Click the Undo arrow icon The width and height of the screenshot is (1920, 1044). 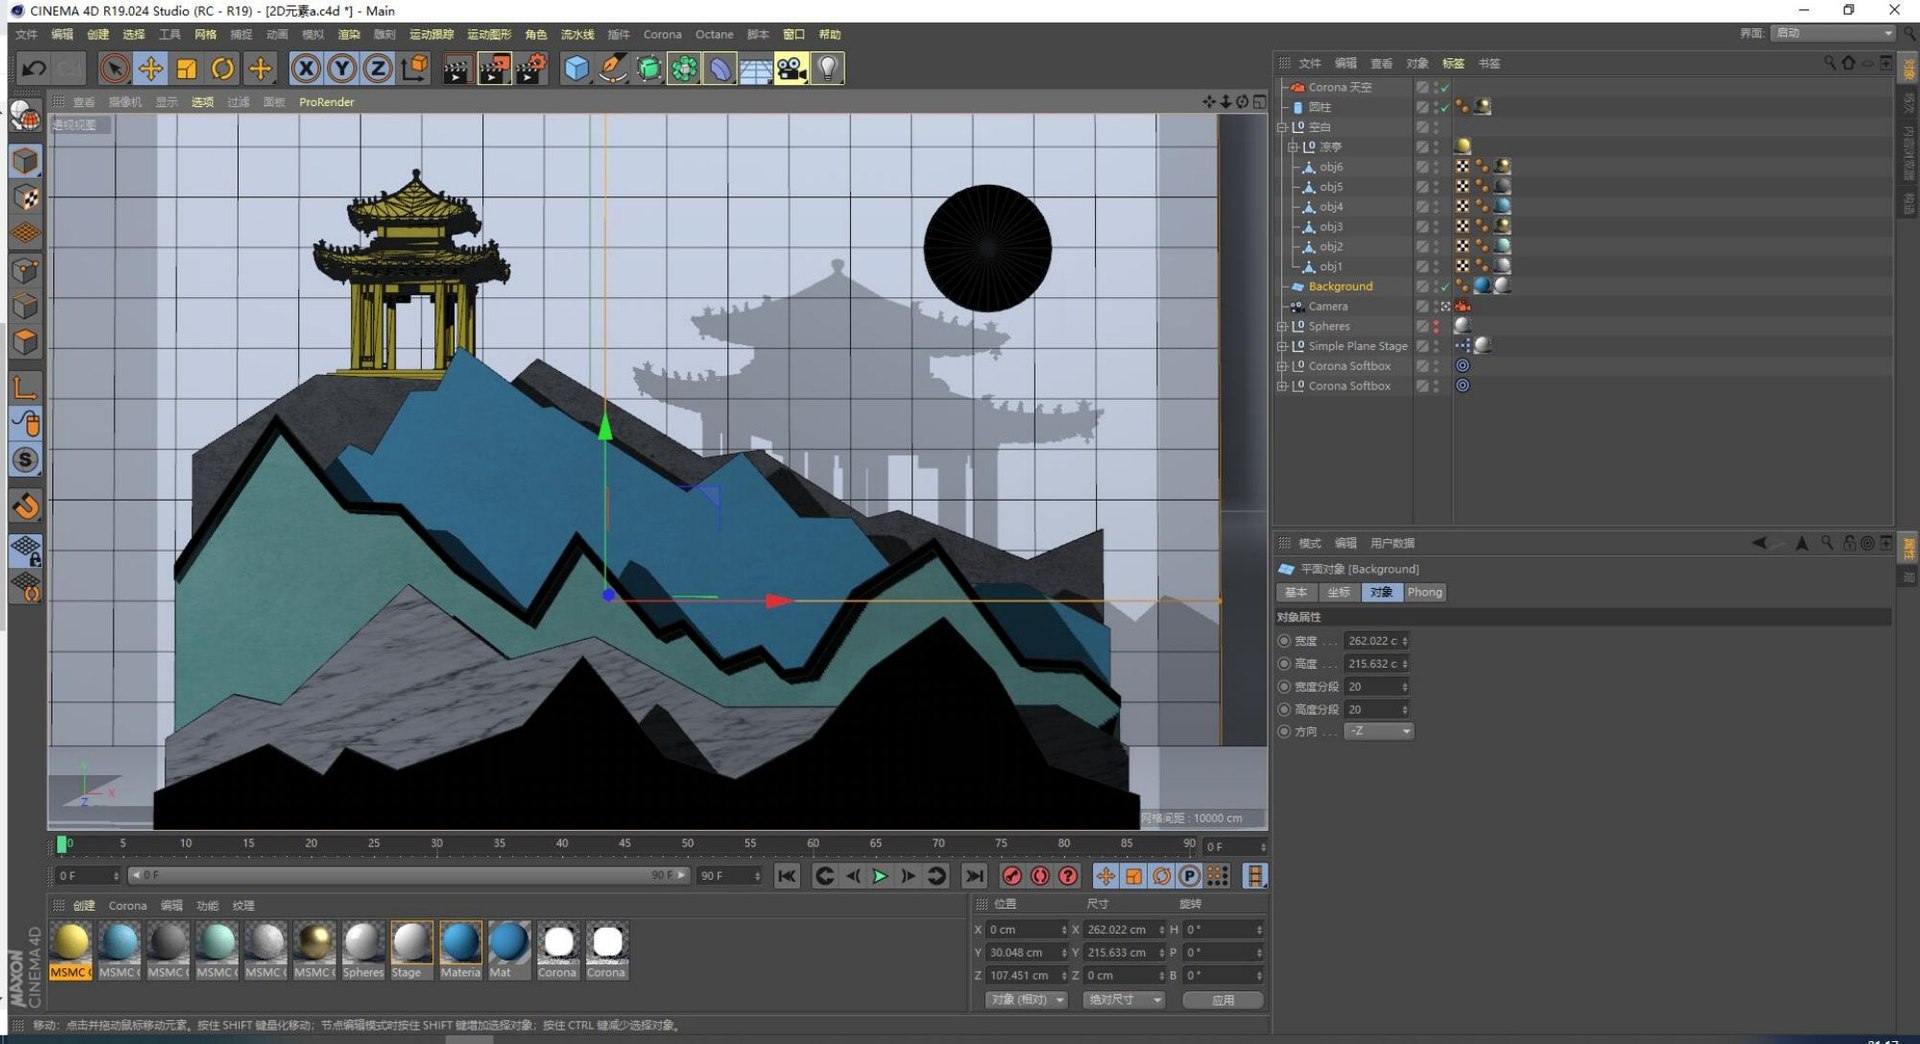tap(33, 68)
